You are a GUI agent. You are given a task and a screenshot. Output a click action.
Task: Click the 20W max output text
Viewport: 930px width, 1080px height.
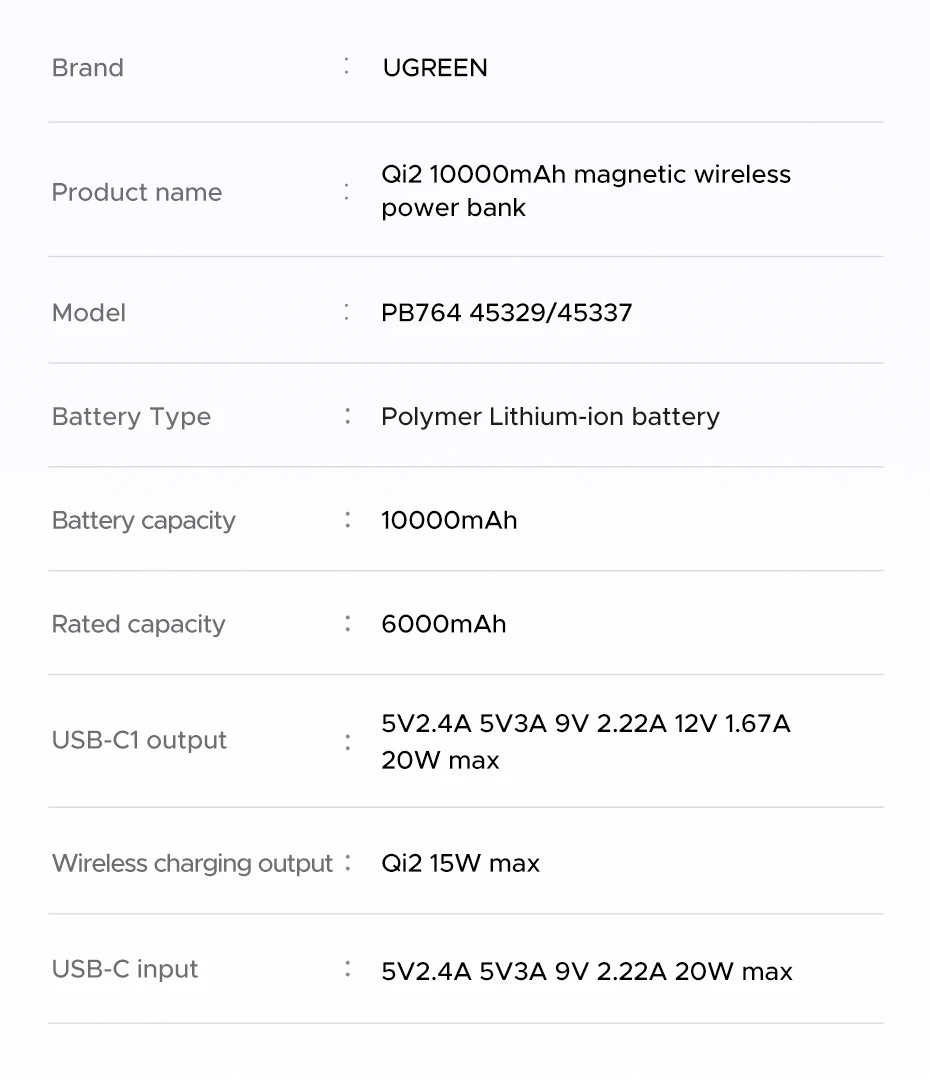440,761
